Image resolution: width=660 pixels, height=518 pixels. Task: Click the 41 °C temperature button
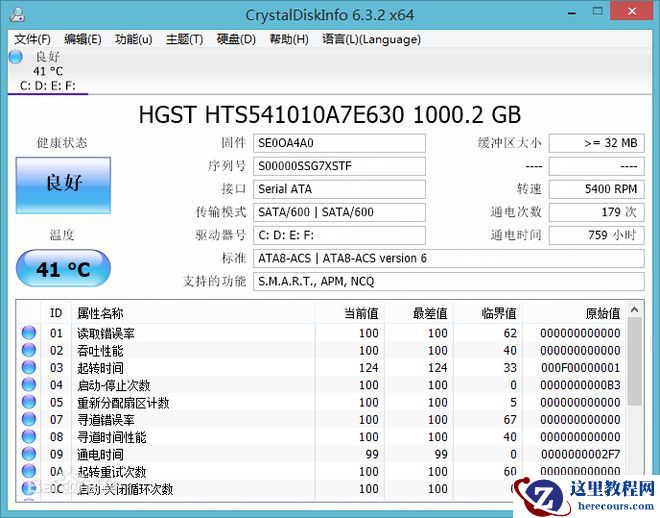63,268
